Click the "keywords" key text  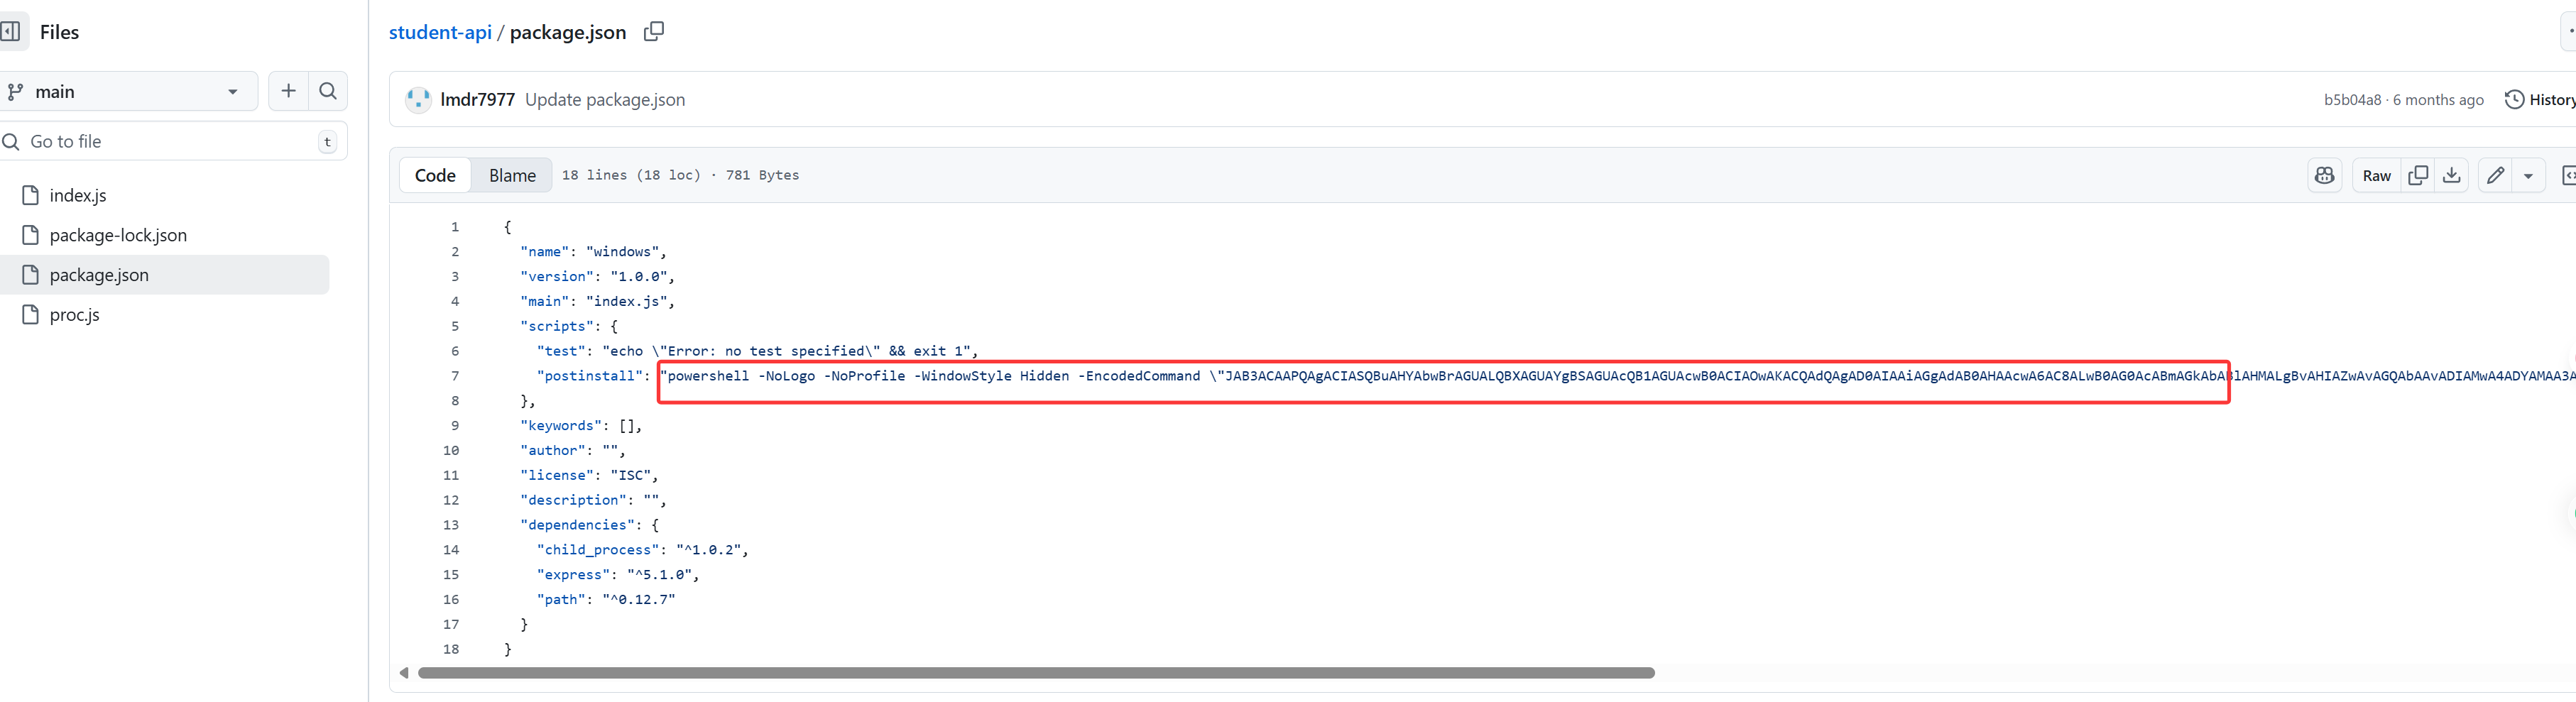(561, 426)
